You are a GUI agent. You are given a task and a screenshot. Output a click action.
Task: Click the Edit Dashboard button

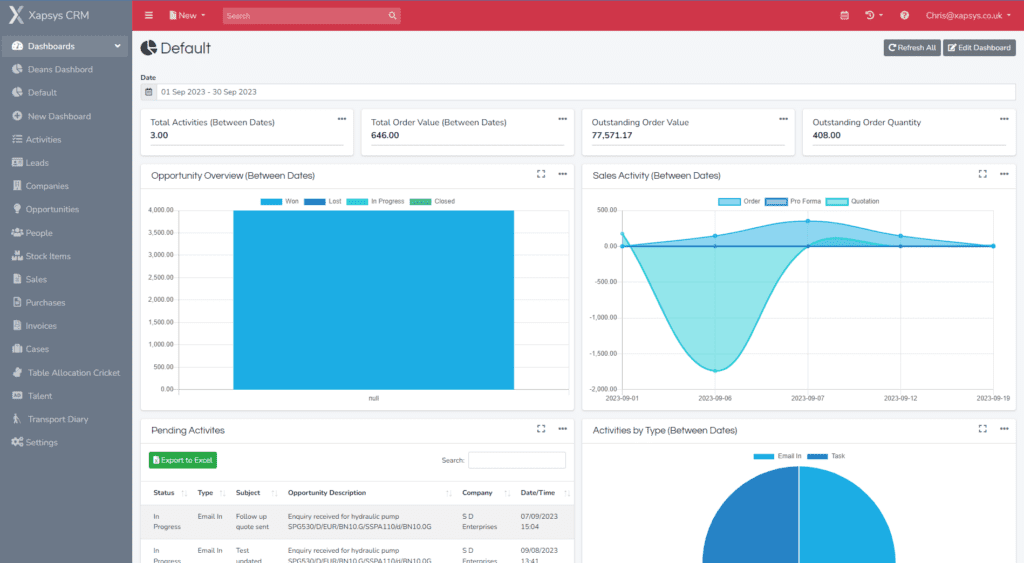979,48
